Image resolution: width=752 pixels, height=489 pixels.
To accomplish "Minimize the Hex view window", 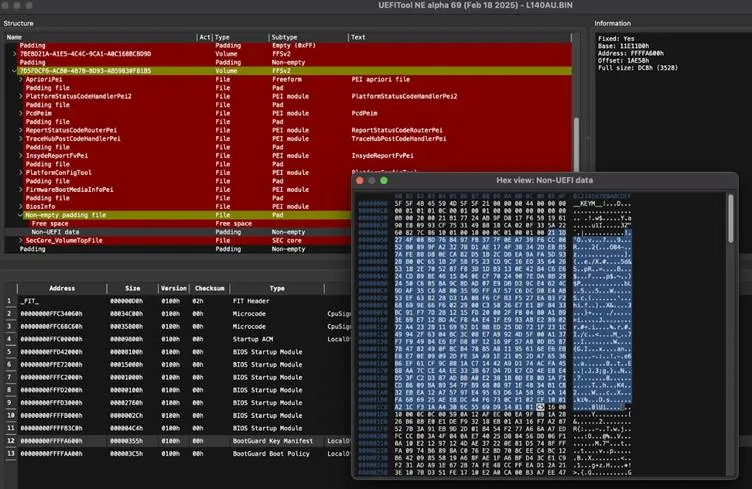I will (x=372, y=181).
